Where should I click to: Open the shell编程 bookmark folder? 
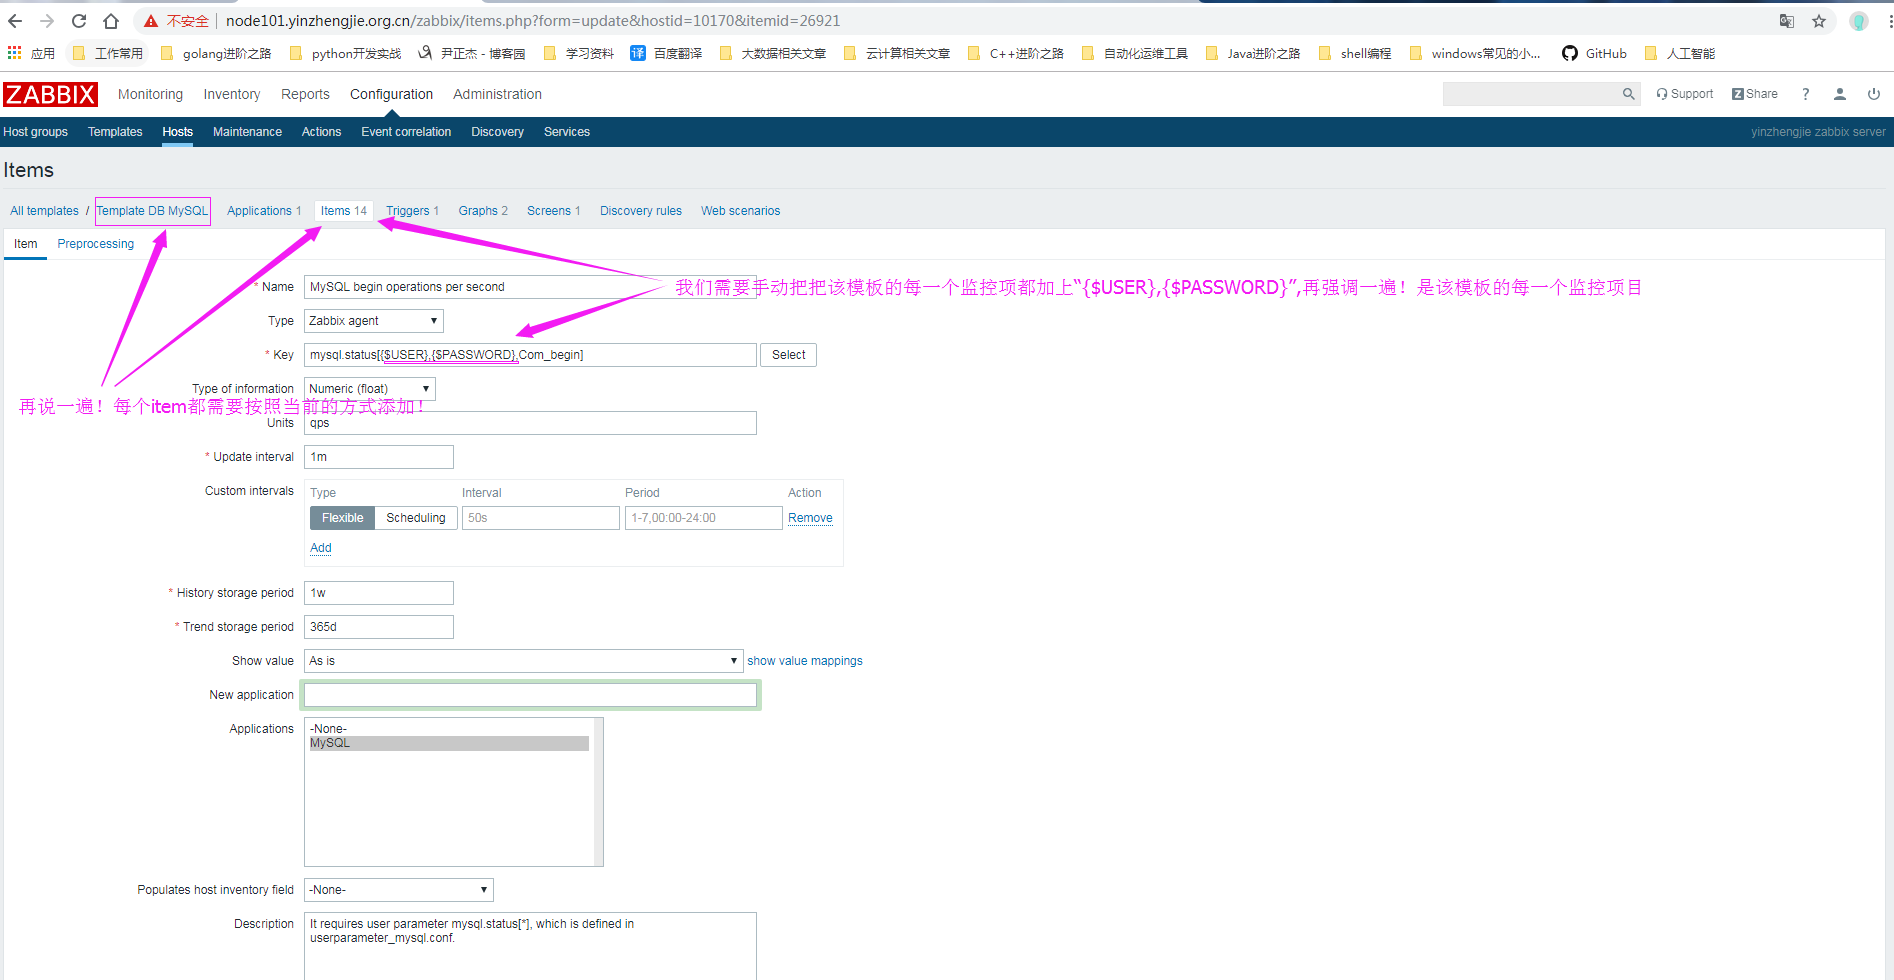click(x=1355, y=53)
